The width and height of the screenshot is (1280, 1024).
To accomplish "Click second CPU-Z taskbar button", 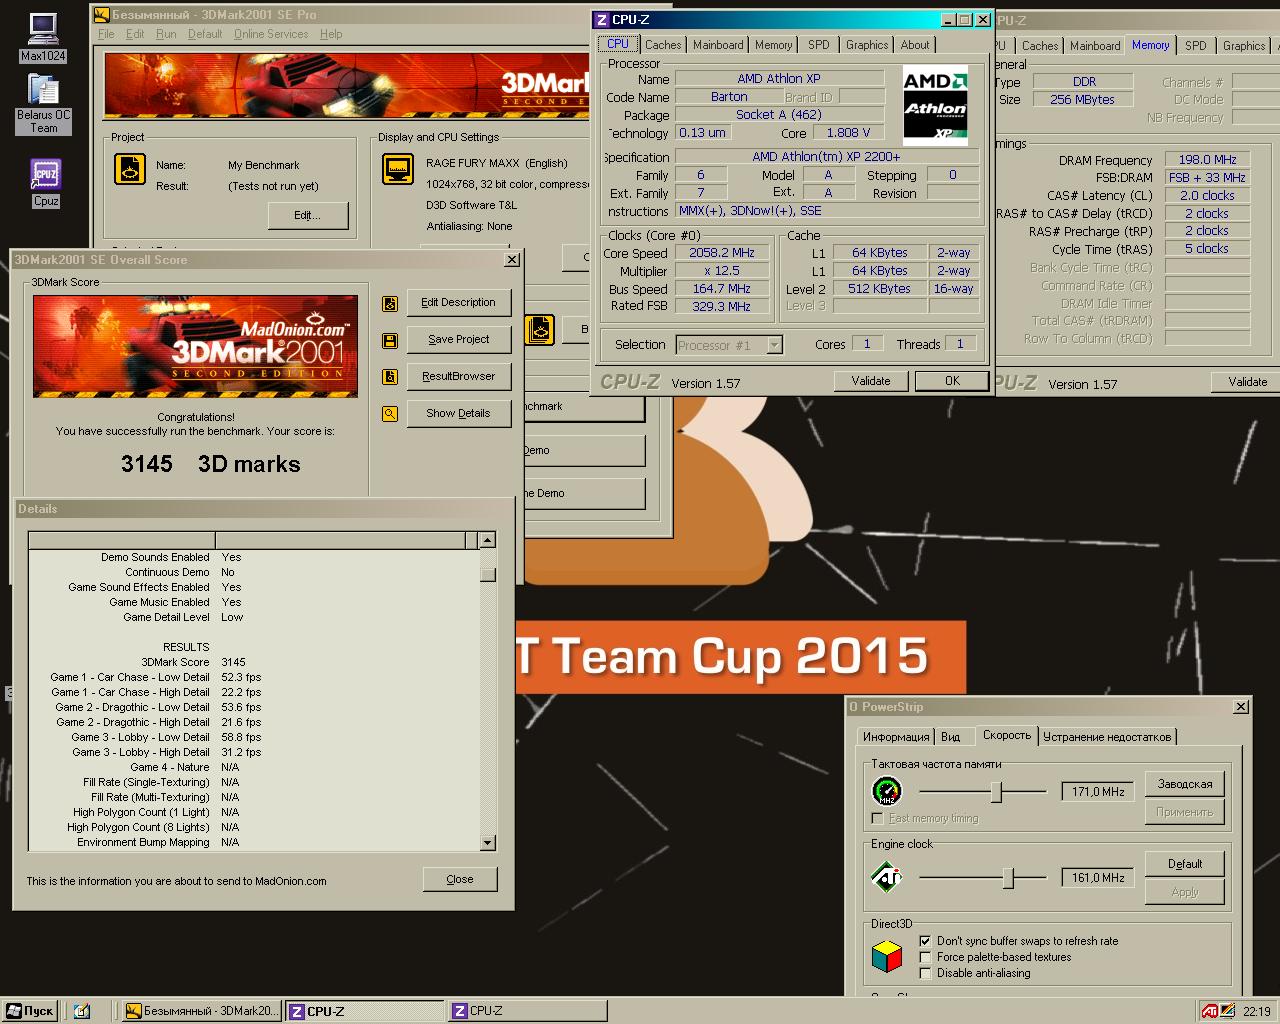I will tap(528, 1011).
